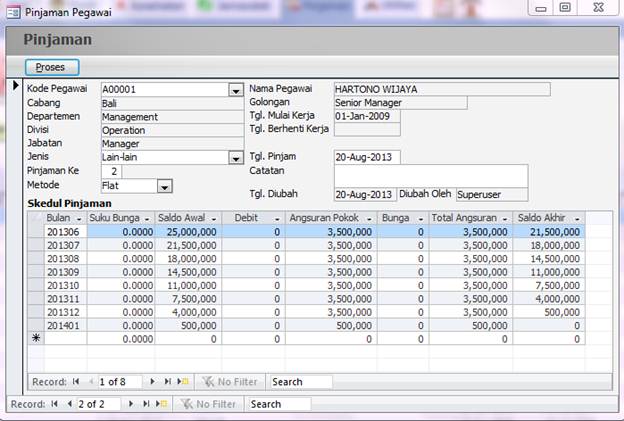
Task: Expand the Bulan column filter arrow
Action: 79,218
